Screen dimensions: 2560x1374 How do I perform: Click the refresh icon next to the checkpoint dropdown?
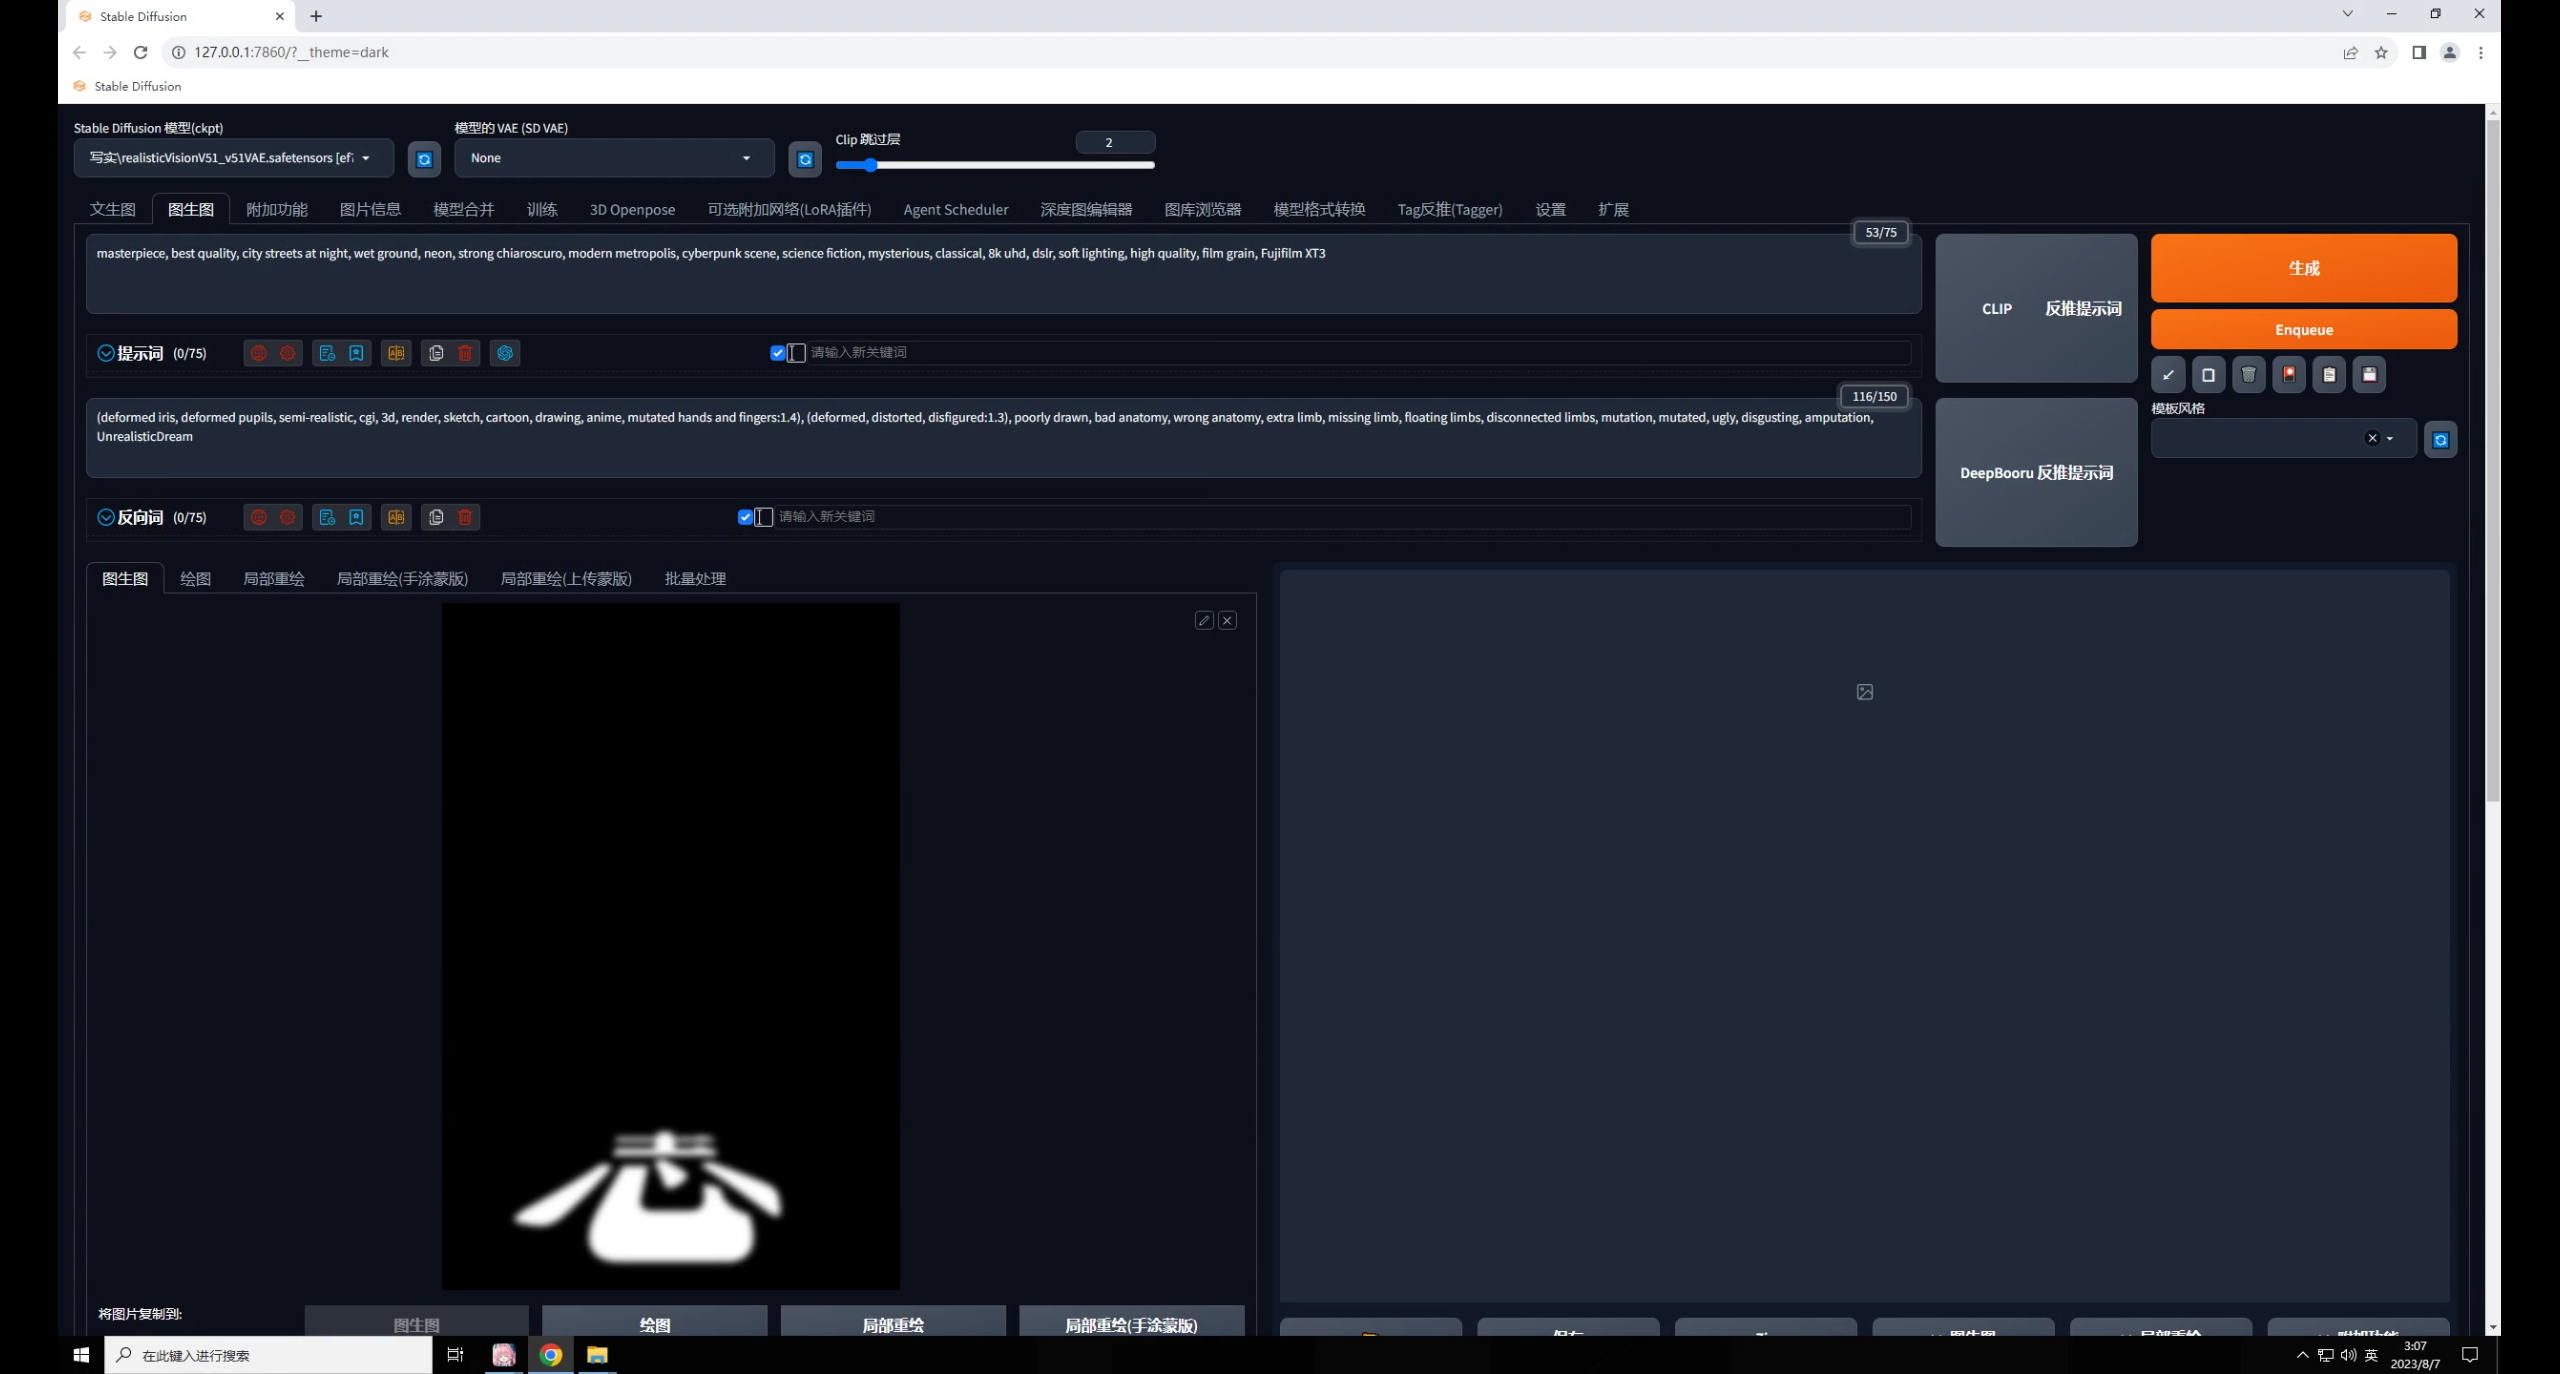424,159
